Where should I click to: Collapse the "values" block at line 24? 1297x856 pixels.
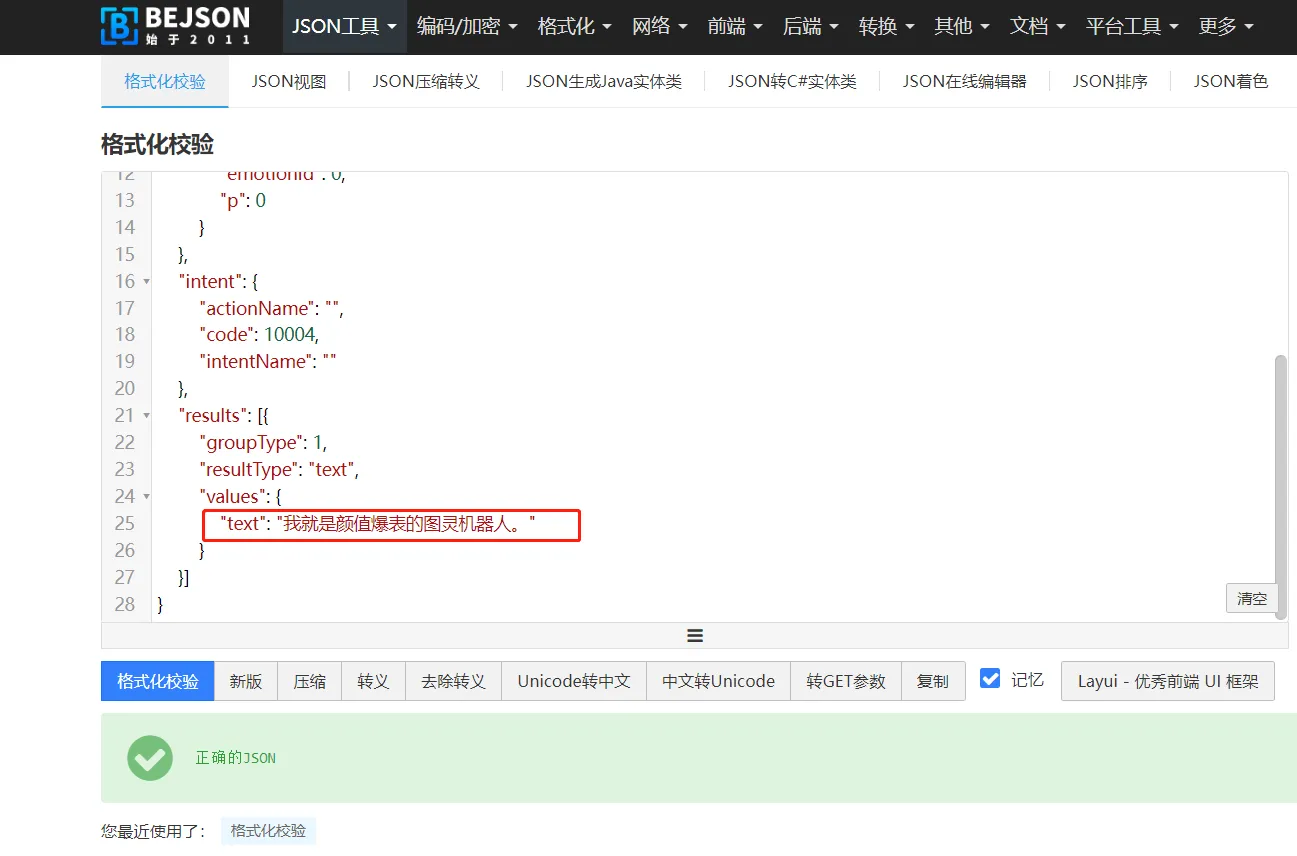tap(147, 497)
